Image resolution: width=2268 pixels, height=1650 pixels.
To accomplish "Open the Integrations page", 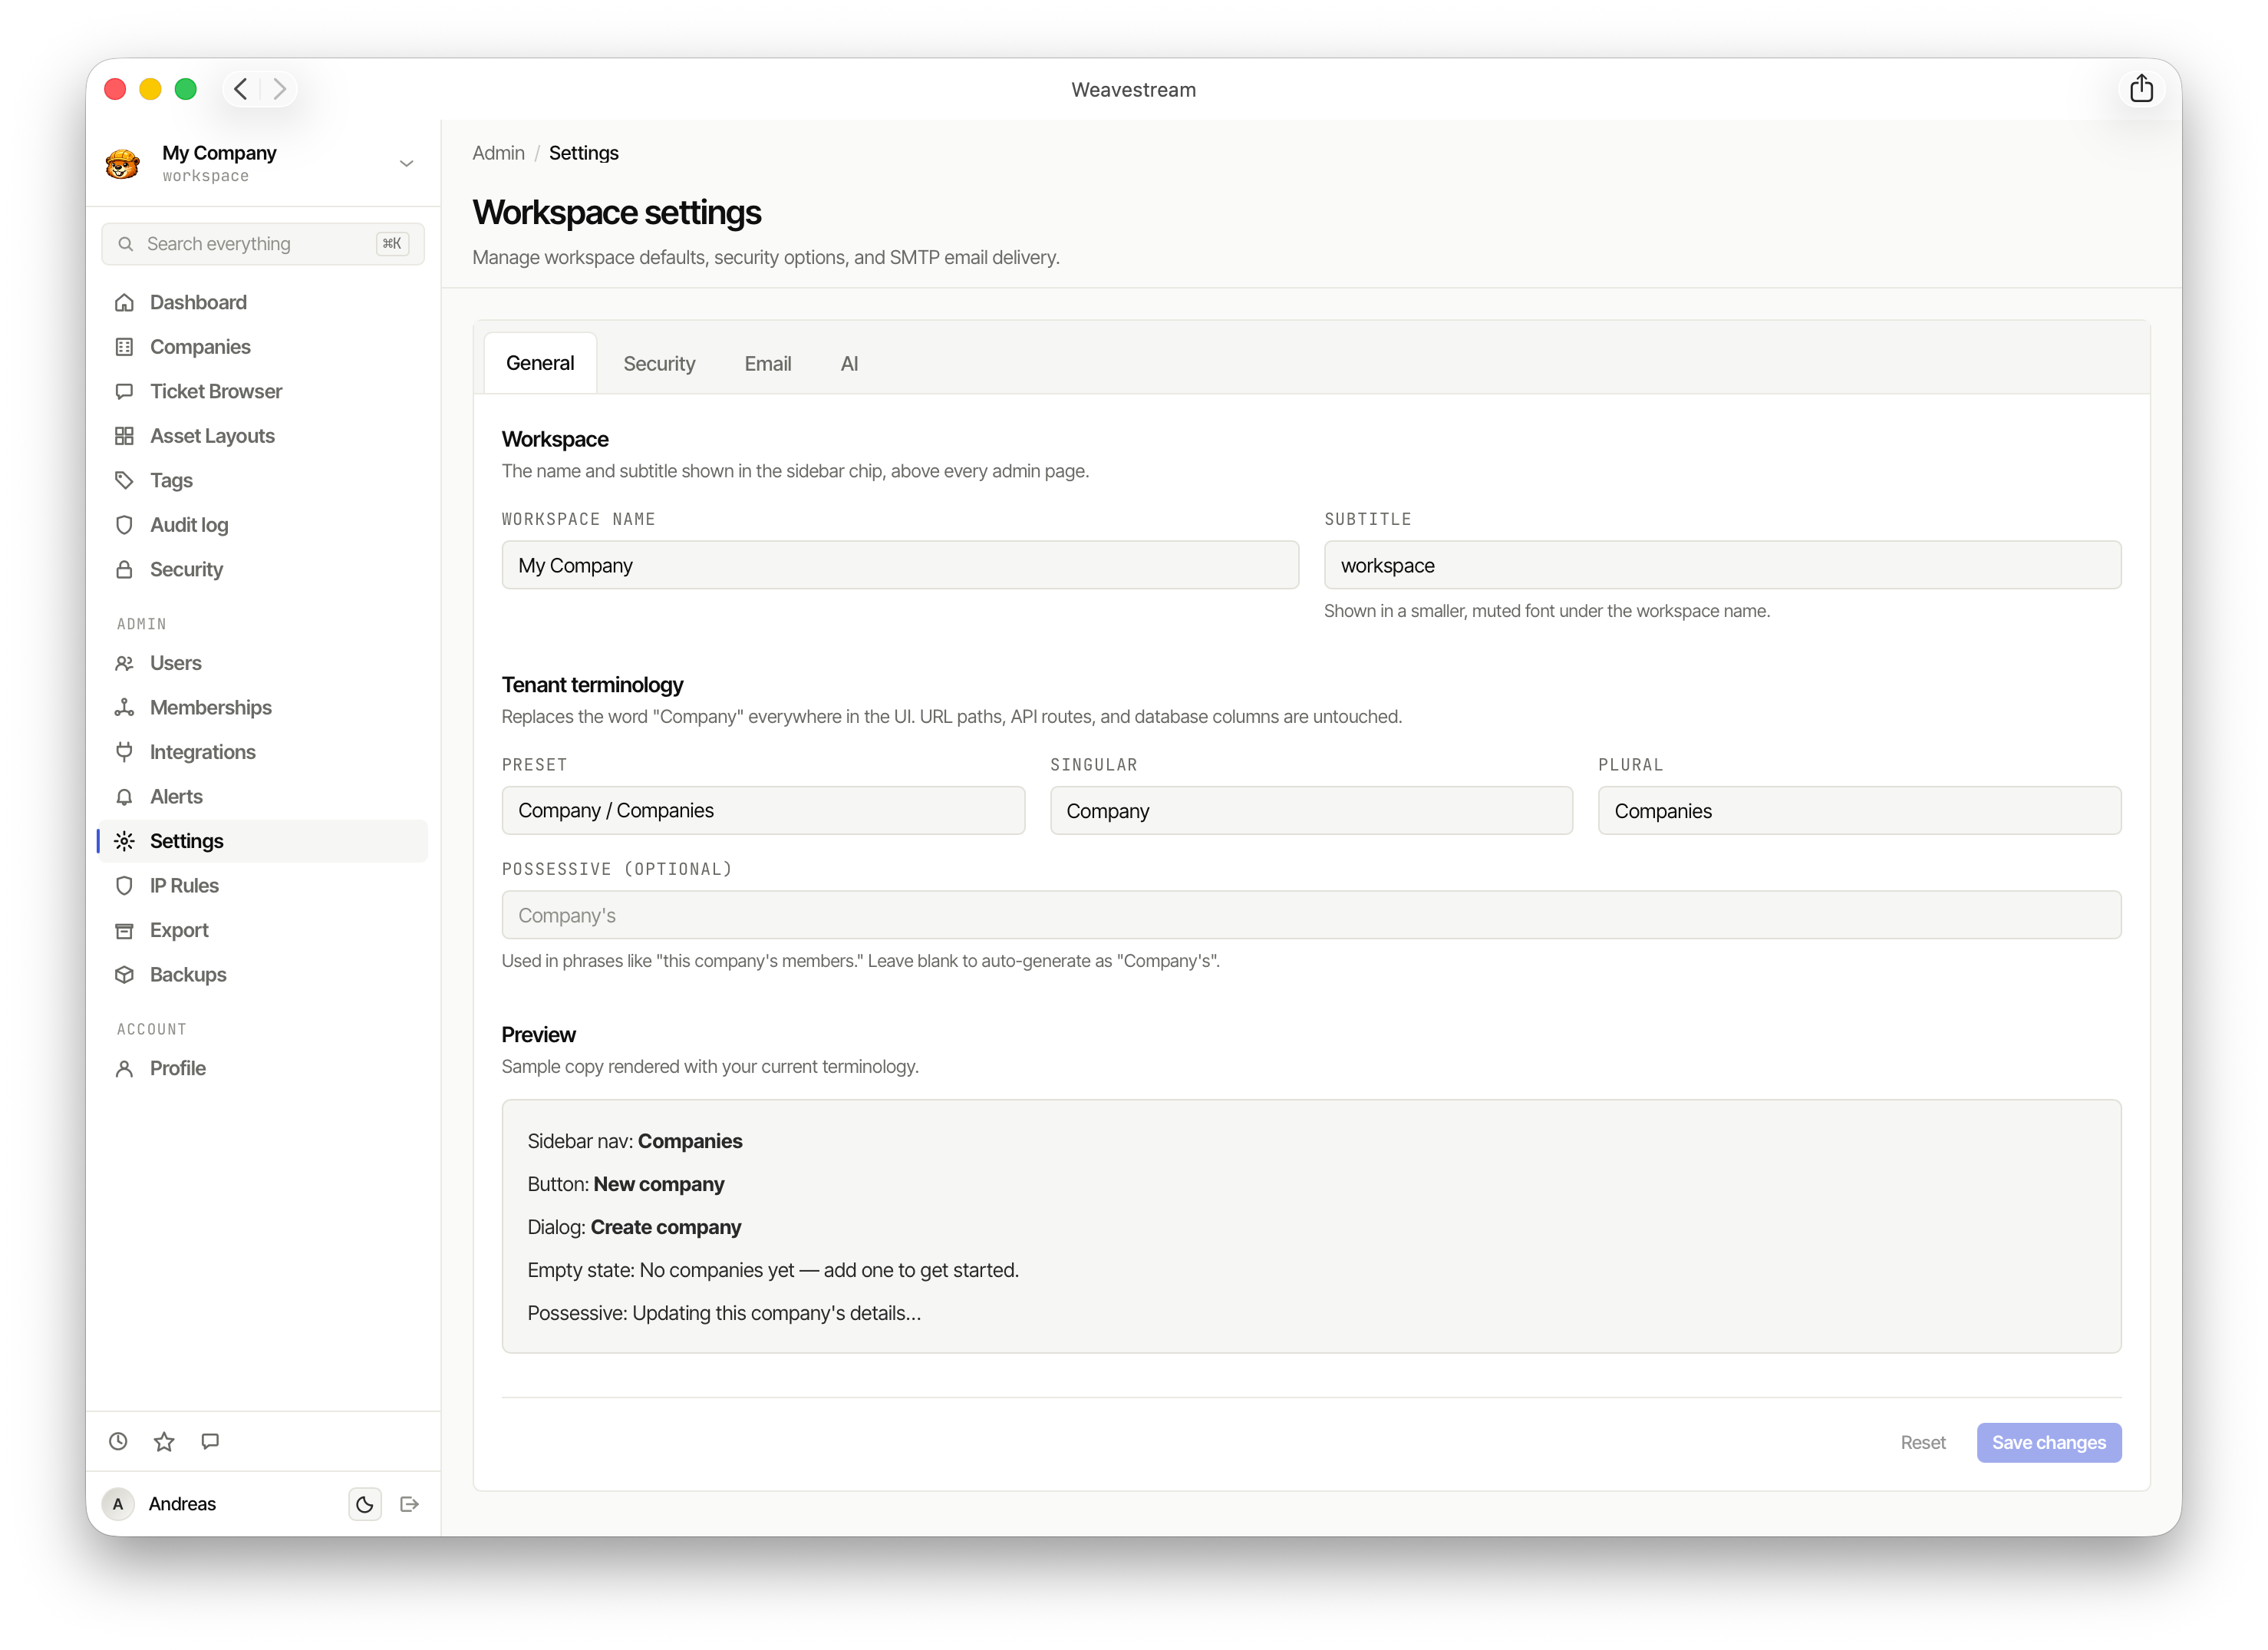I will (263, 752).
